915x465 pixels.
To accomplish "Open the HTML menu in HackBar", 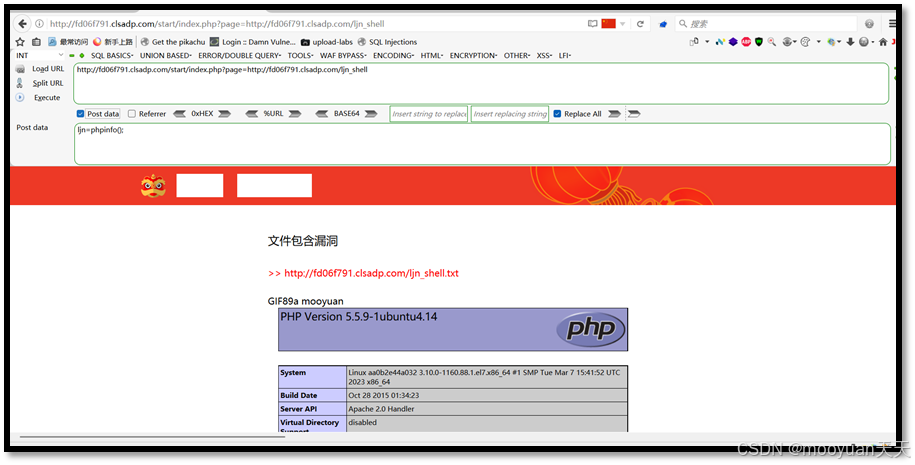I will (432, 55).
